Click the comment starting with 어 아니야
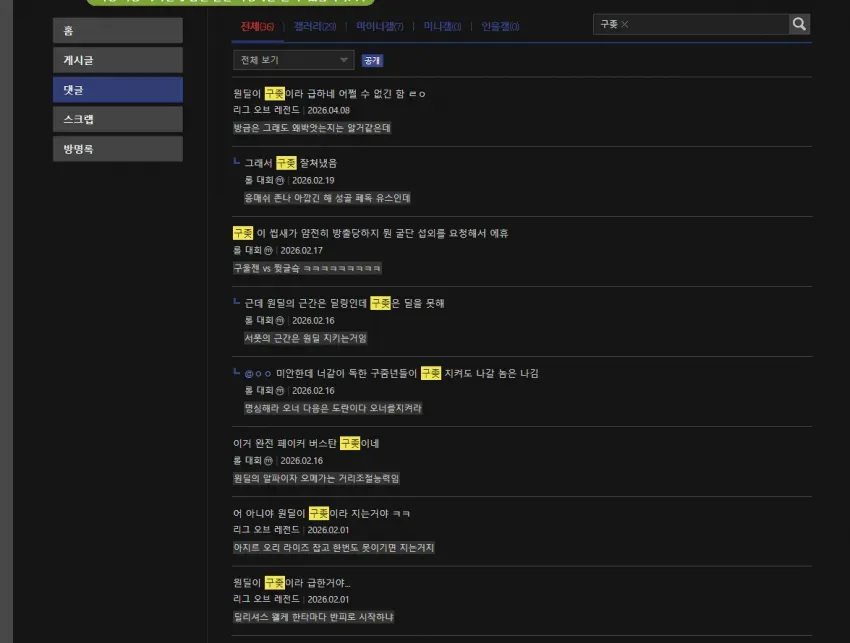 [321, 513]
